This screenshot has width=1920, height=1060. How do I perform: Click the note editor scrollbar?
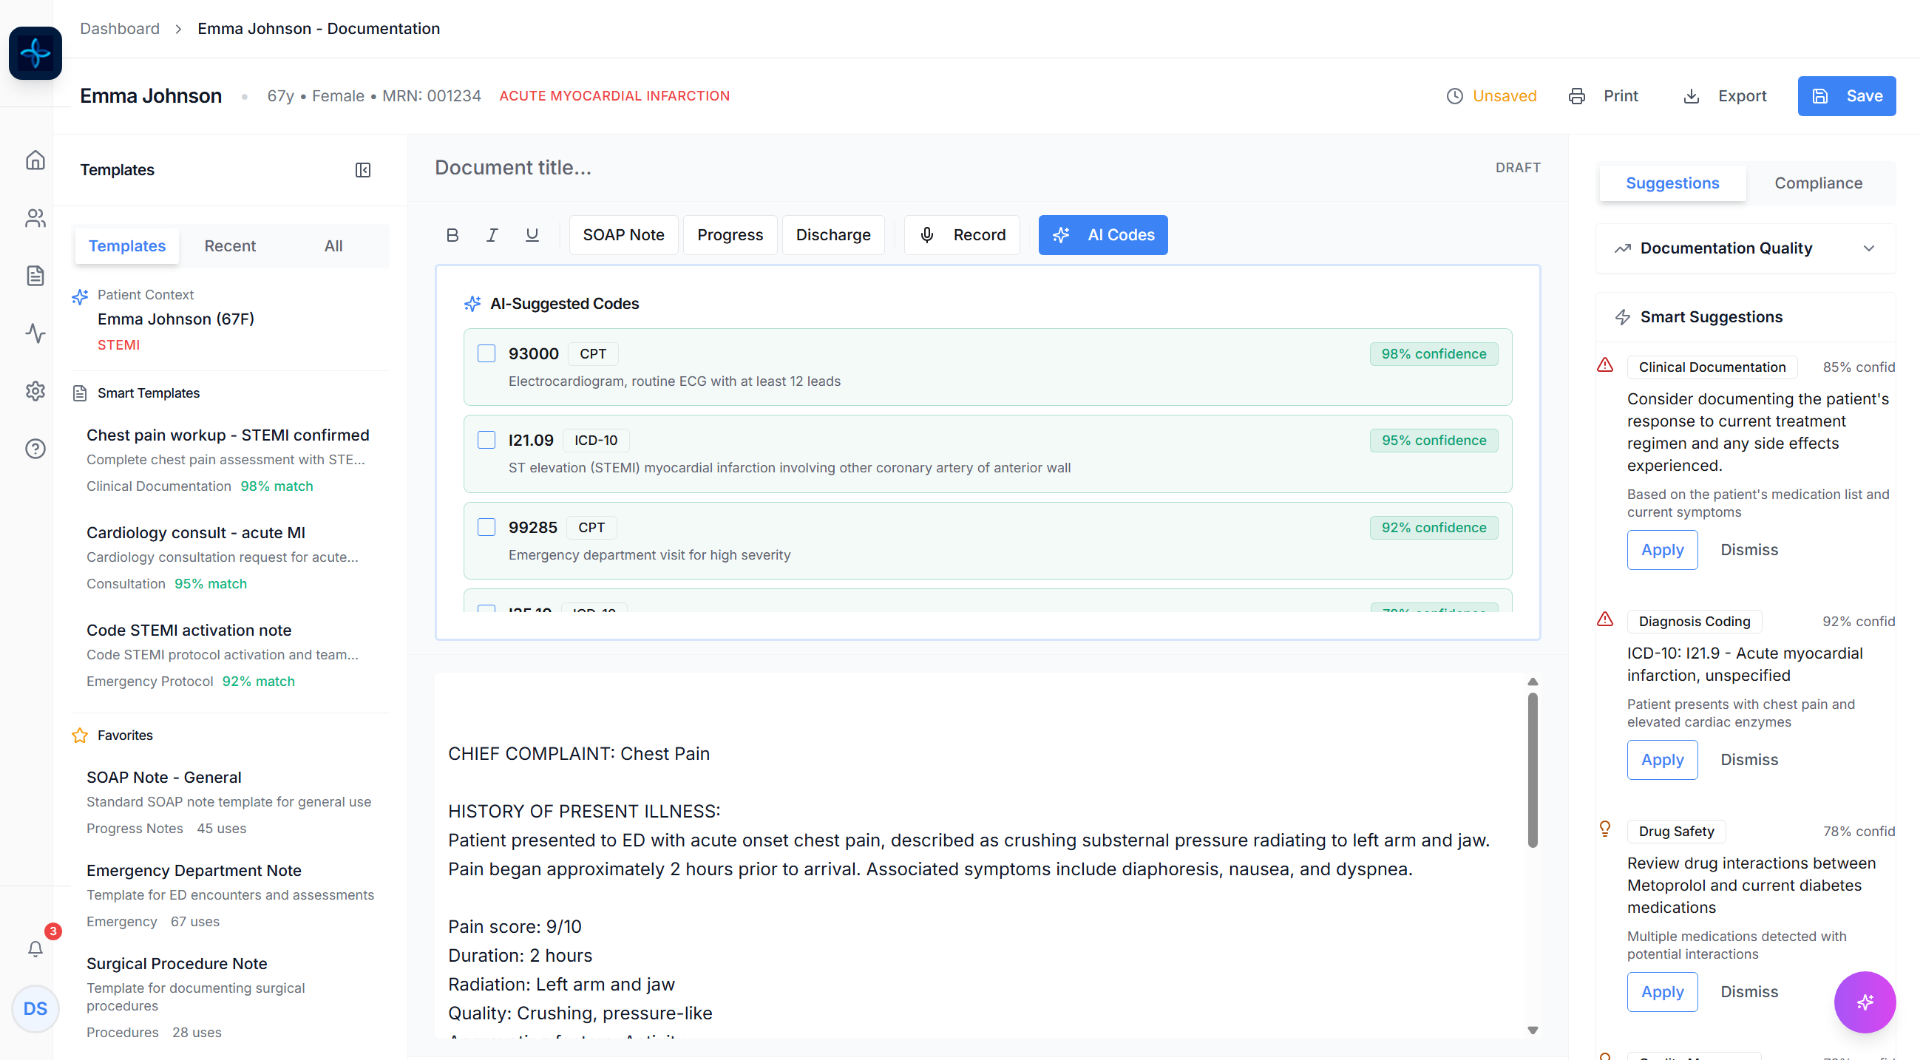[x=1532, y=770]
